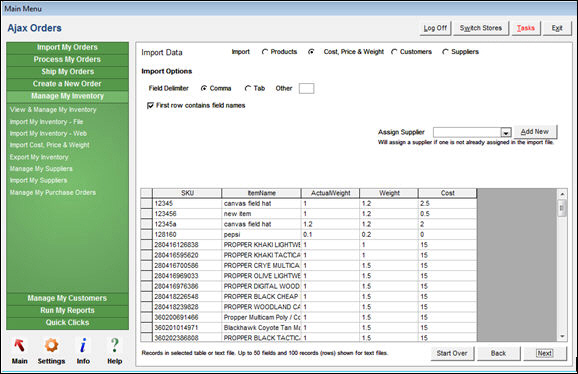Click the Other delimiter input box

tap(306, 88)
